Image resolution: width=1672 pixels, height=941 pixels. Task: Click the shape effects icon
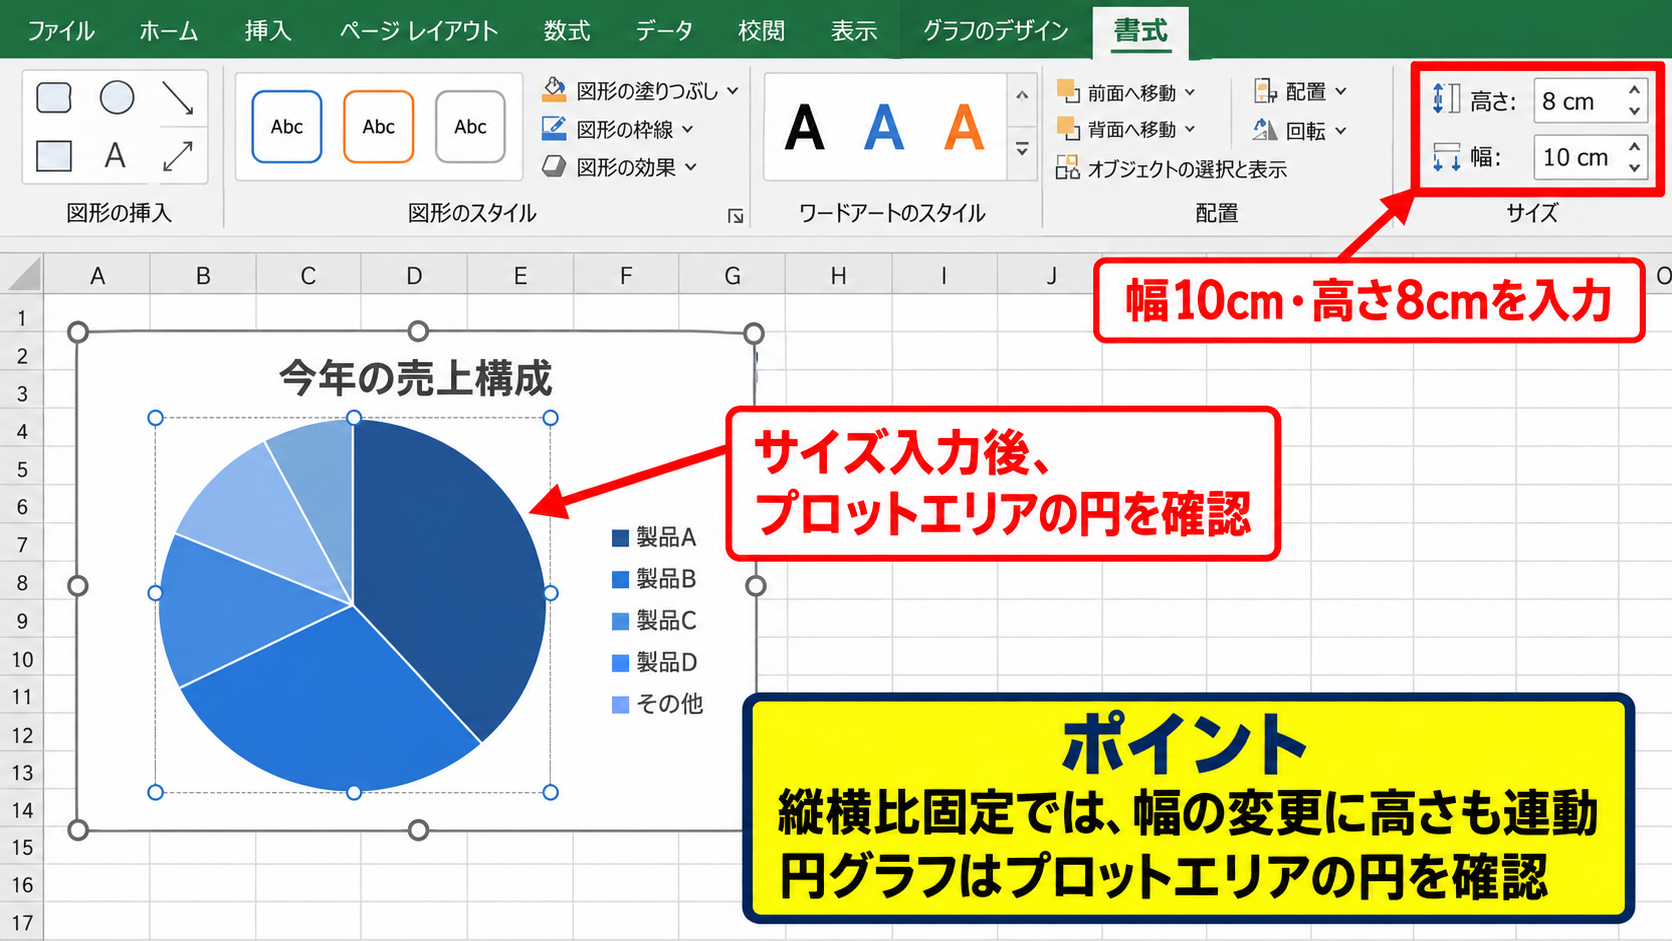tap(554, 166)
